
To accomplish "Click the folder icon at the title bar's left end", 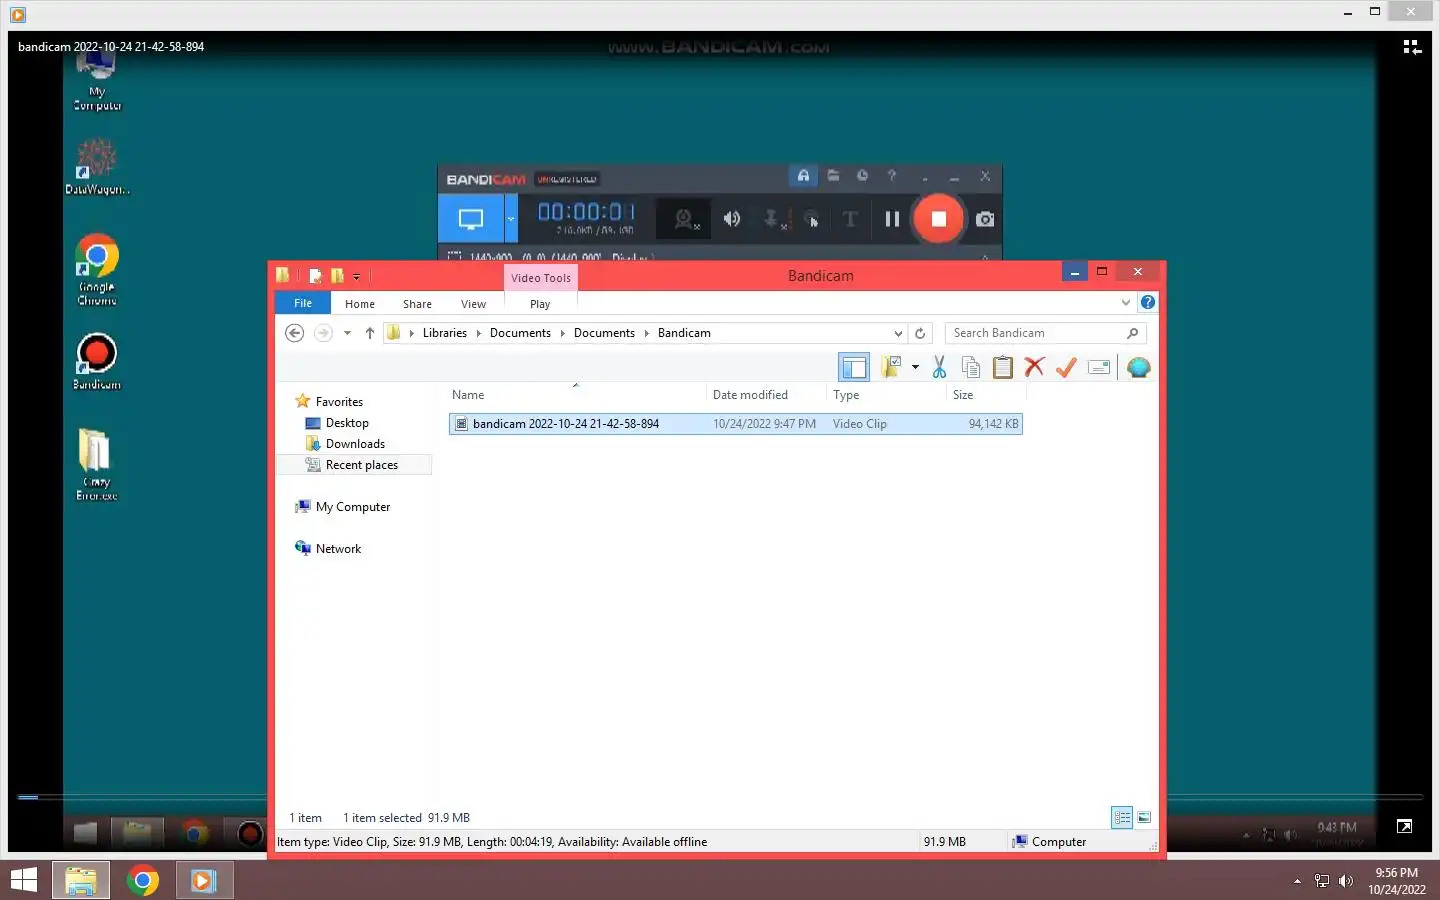I will [x=283, y=275].
